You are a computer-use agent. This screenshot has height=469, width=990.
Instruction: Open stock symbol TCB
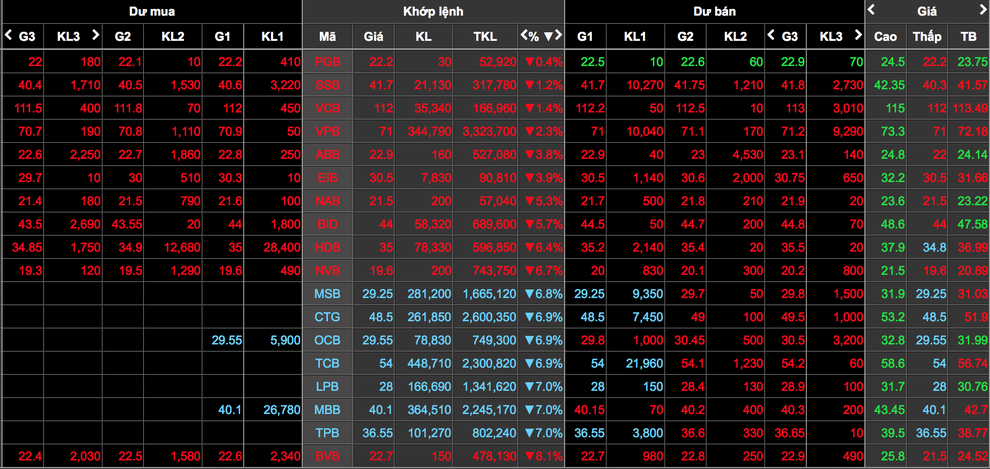[327, 364]
